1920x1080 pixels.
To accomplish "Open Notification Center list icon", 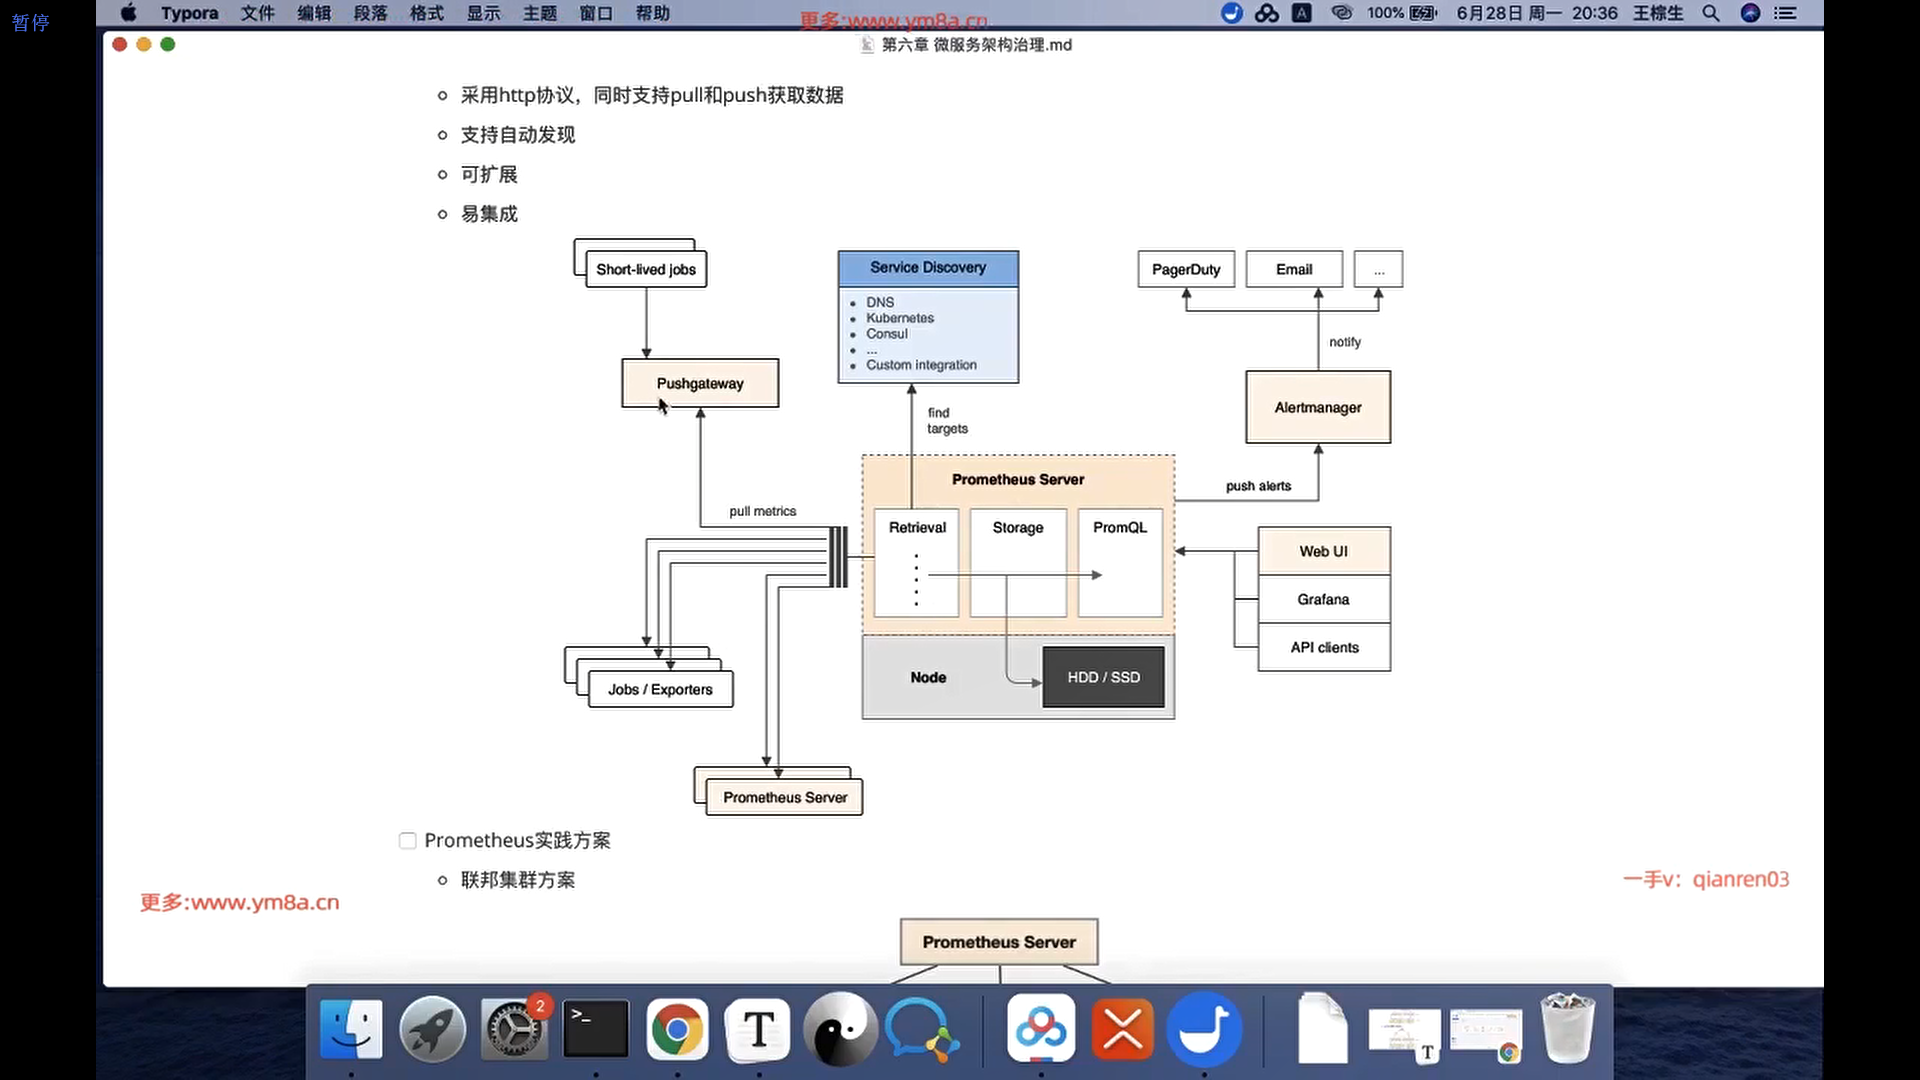I will point(1785,13).
